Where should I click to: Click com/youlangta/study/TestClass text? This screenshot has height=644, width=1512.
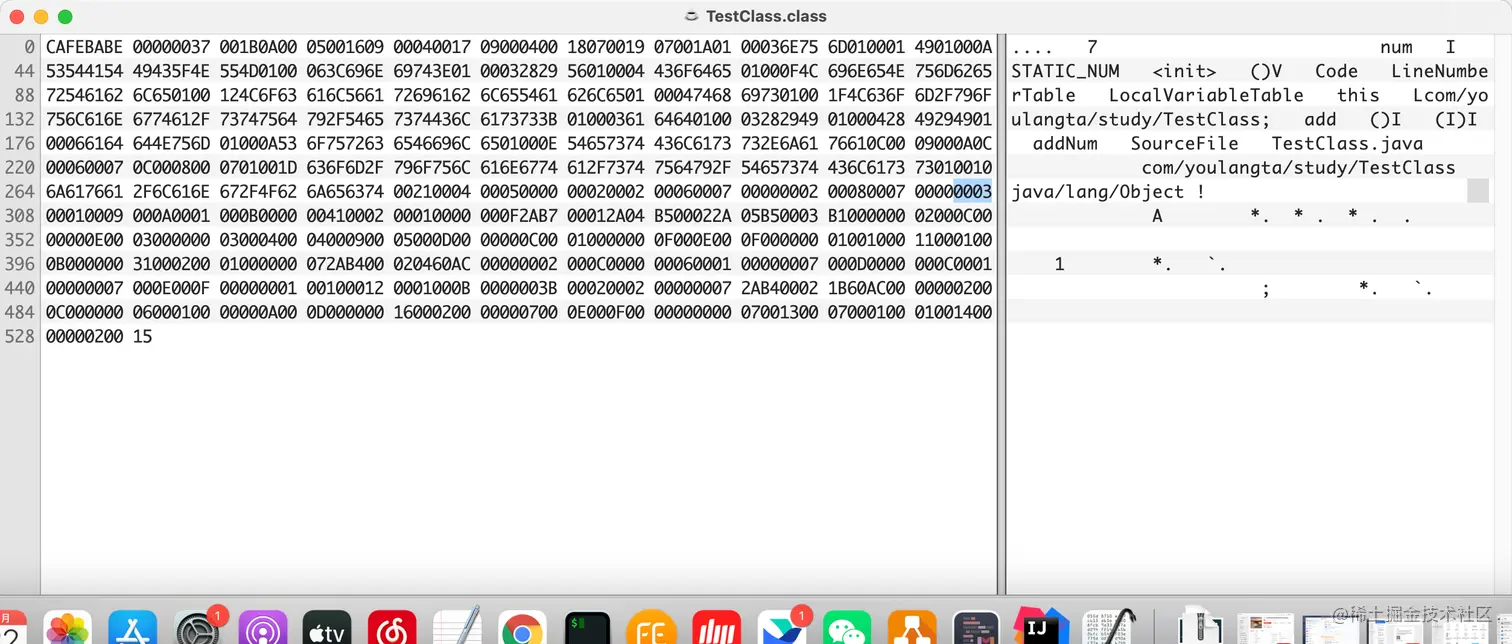tap(1298, 167)
